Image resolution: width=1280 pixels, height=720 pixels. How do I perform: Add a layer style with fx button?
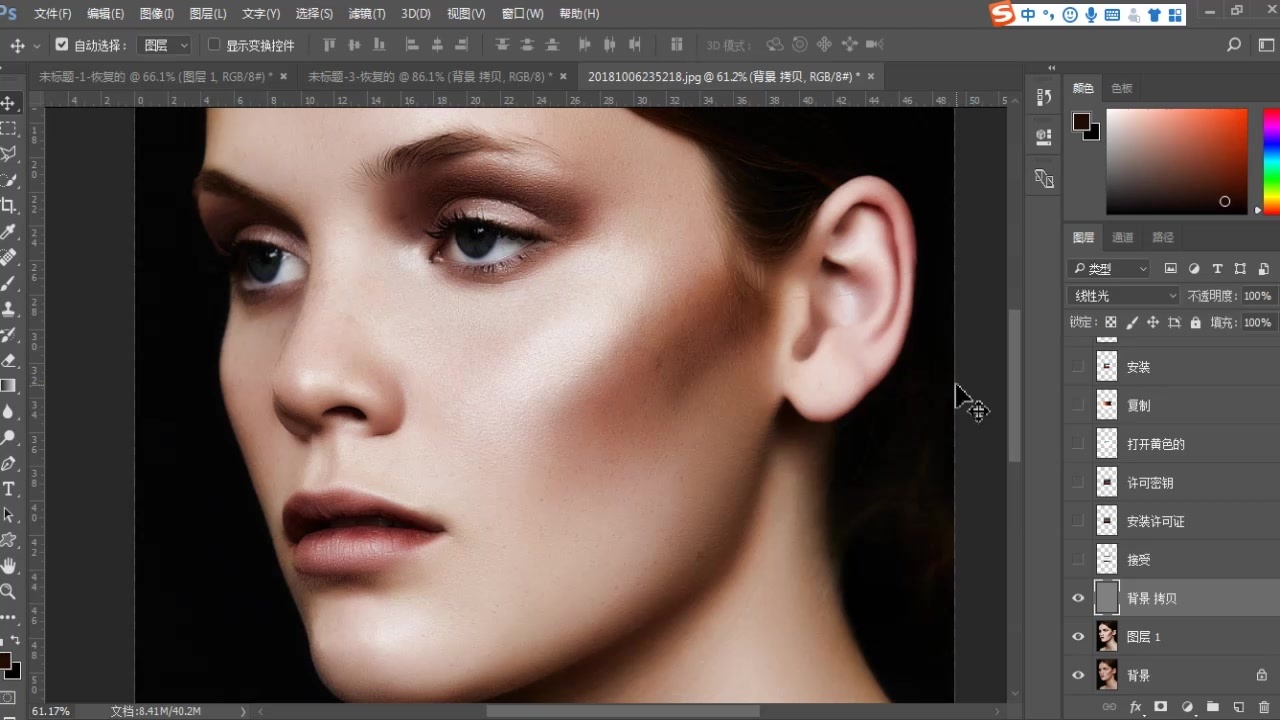(x=1135, y=707)
